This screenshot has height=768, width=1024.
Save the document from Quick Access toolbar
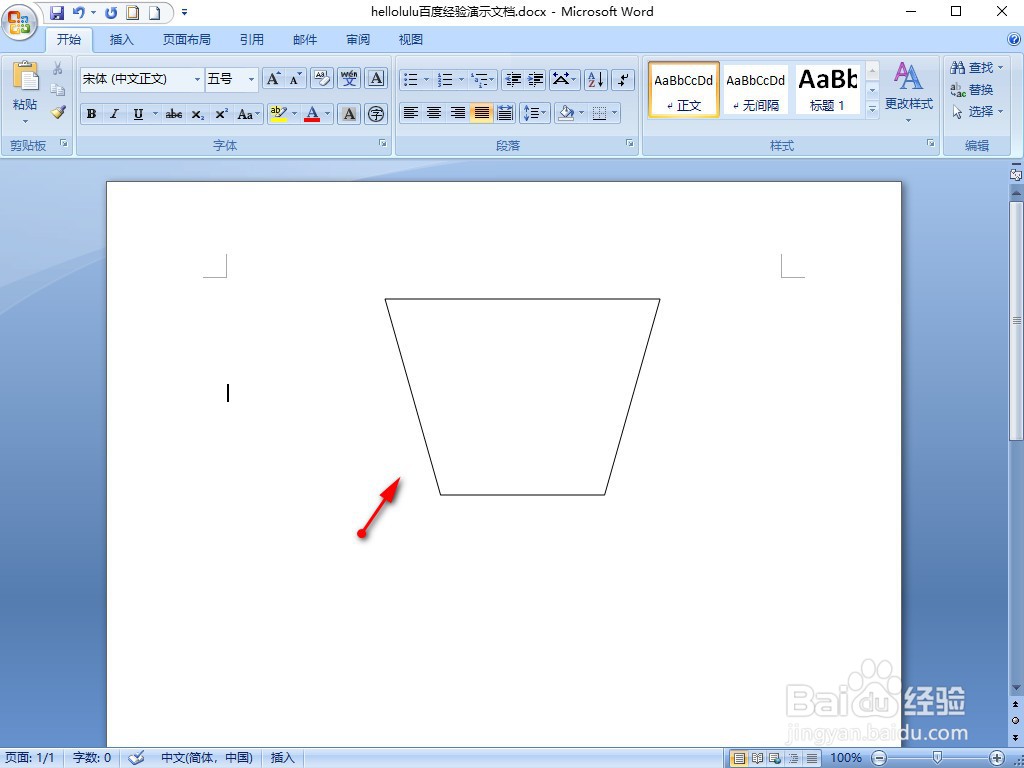click(57, 12)
